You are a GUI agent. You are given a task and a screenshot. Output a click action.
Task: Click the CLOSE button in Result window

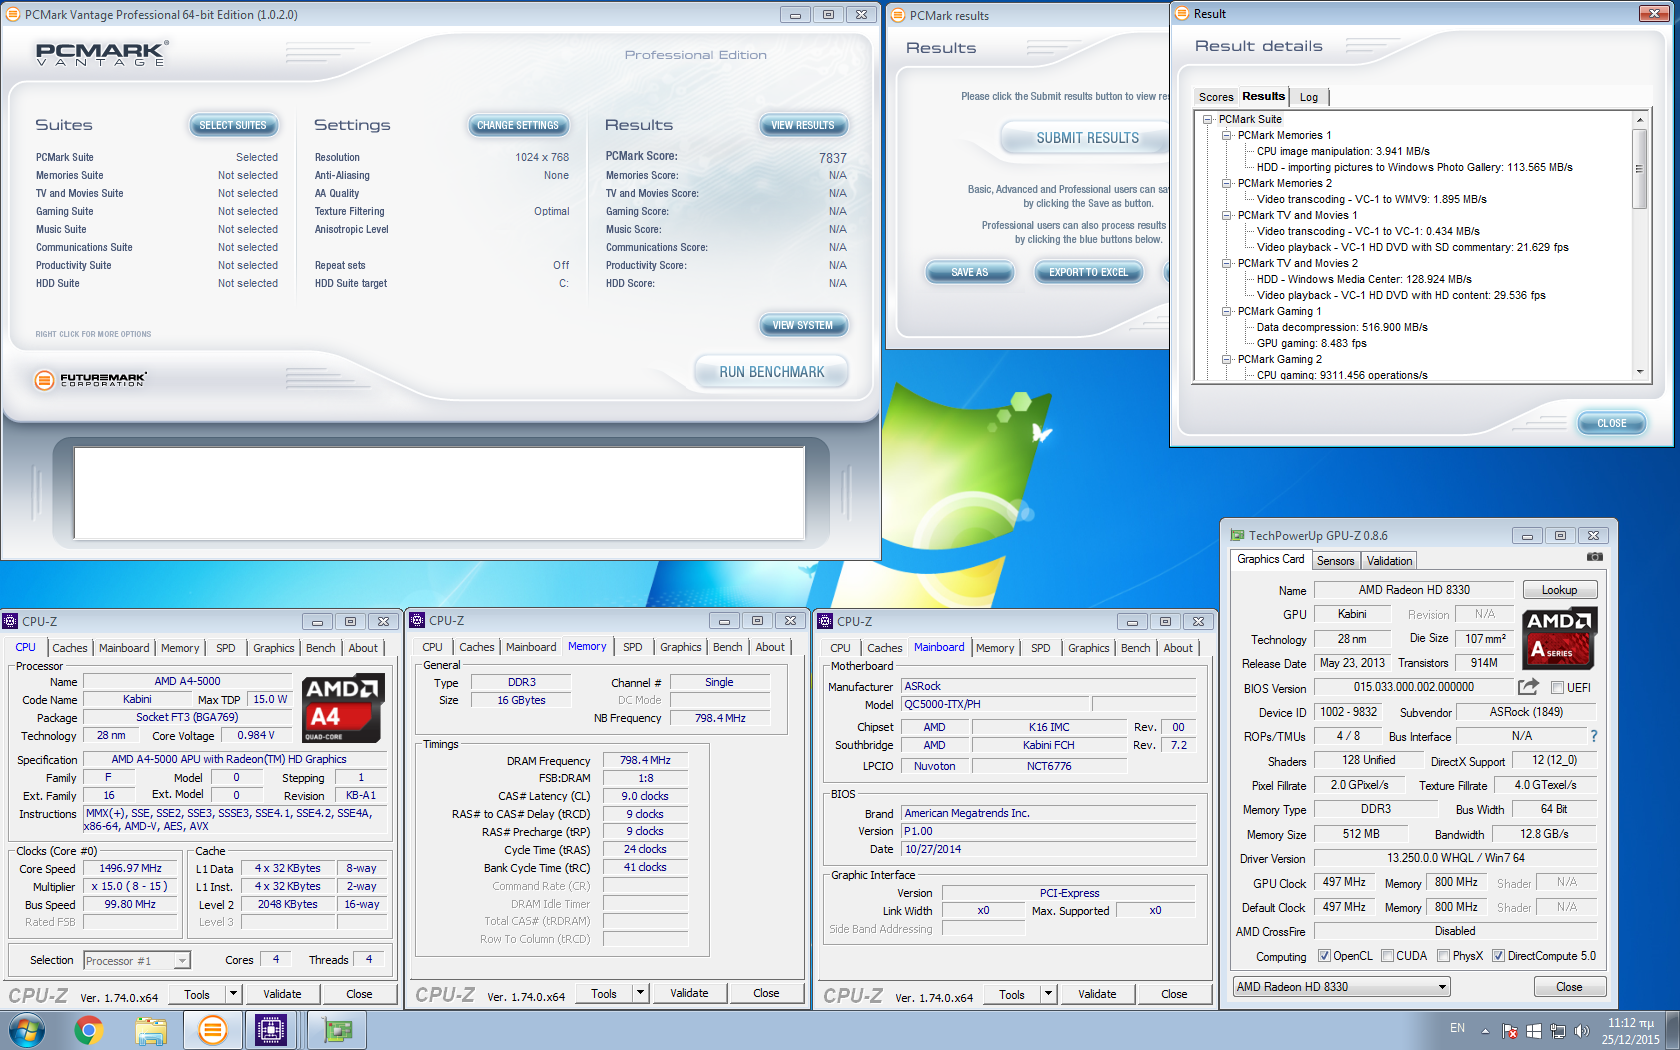pyautogui.click(x=1612, y=423)
